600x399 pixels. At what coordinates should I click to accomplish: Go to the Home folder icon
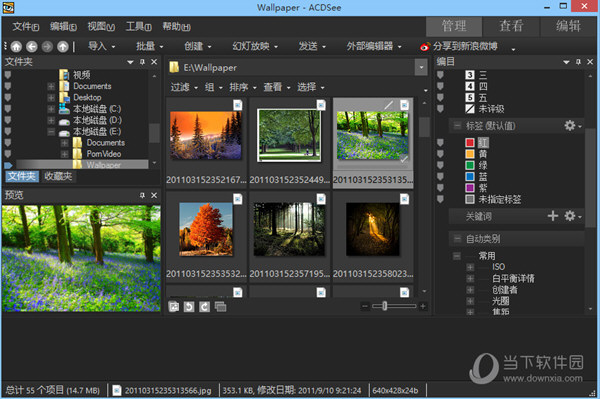16,47
